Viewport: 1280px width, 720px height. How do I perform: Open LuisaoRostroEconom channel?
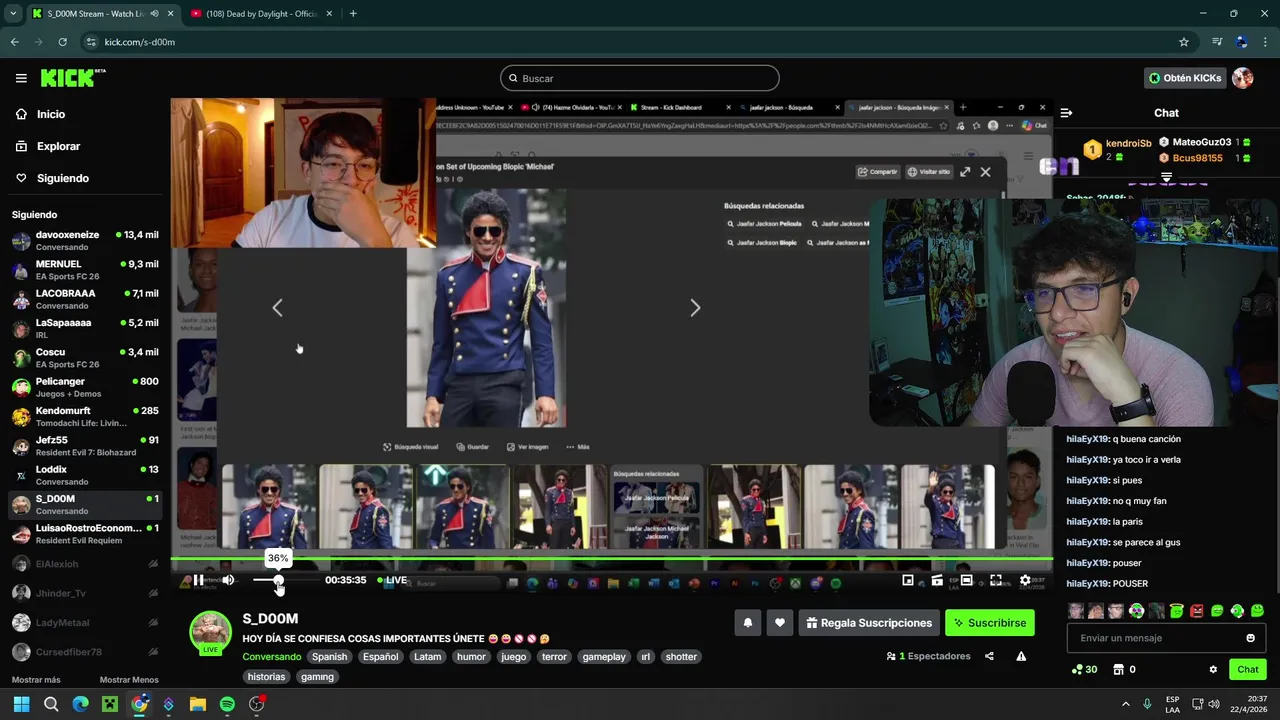85,534
